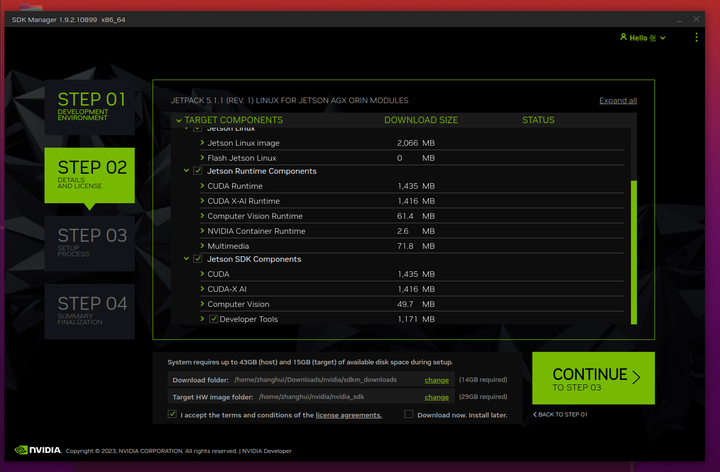Close the SDK Manager window
The image size is (720, 472).
click(696, 19)
